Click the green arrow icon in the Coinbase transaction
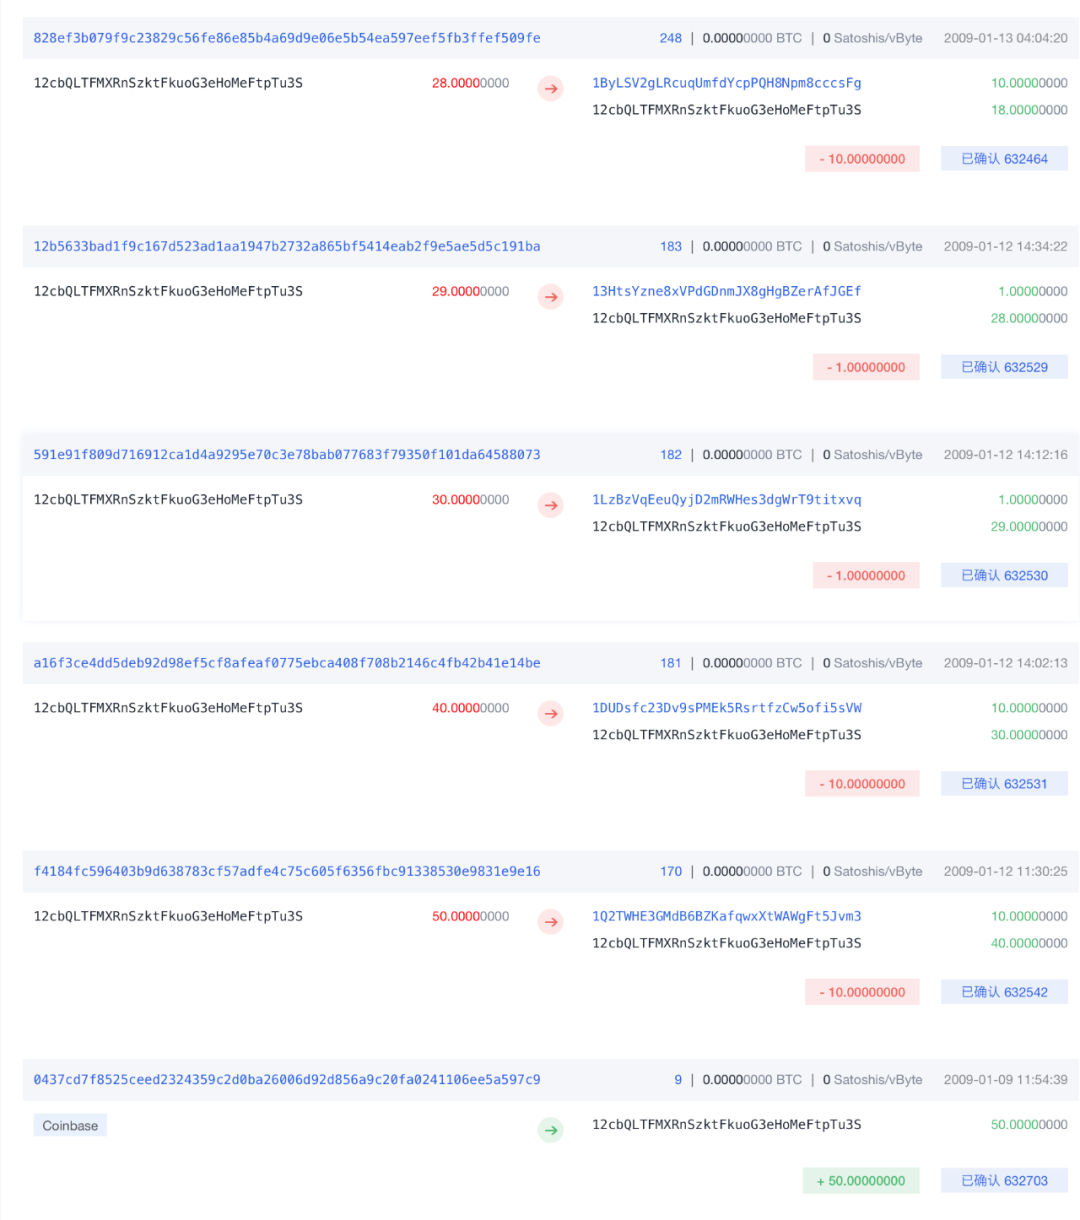Screen dimensions: 1080x1220 click(x=551, y=1130)
